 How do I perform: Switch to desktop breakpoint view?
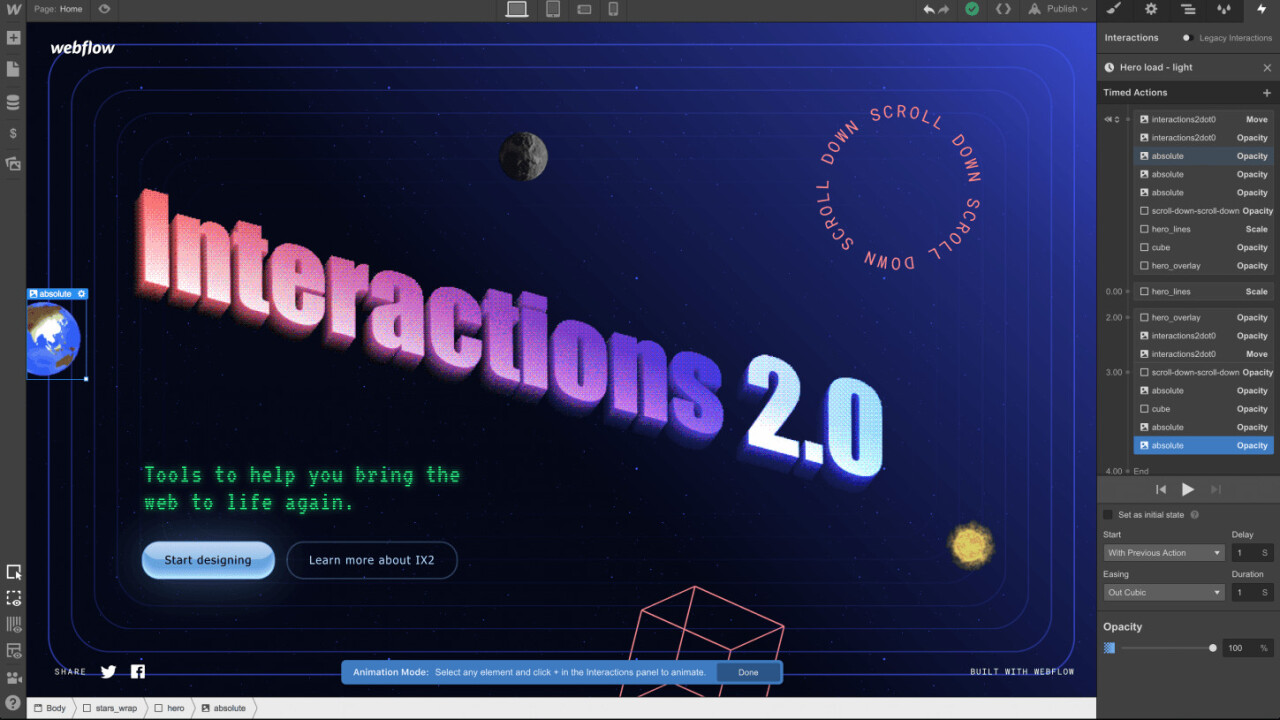[x=516, y=9]
